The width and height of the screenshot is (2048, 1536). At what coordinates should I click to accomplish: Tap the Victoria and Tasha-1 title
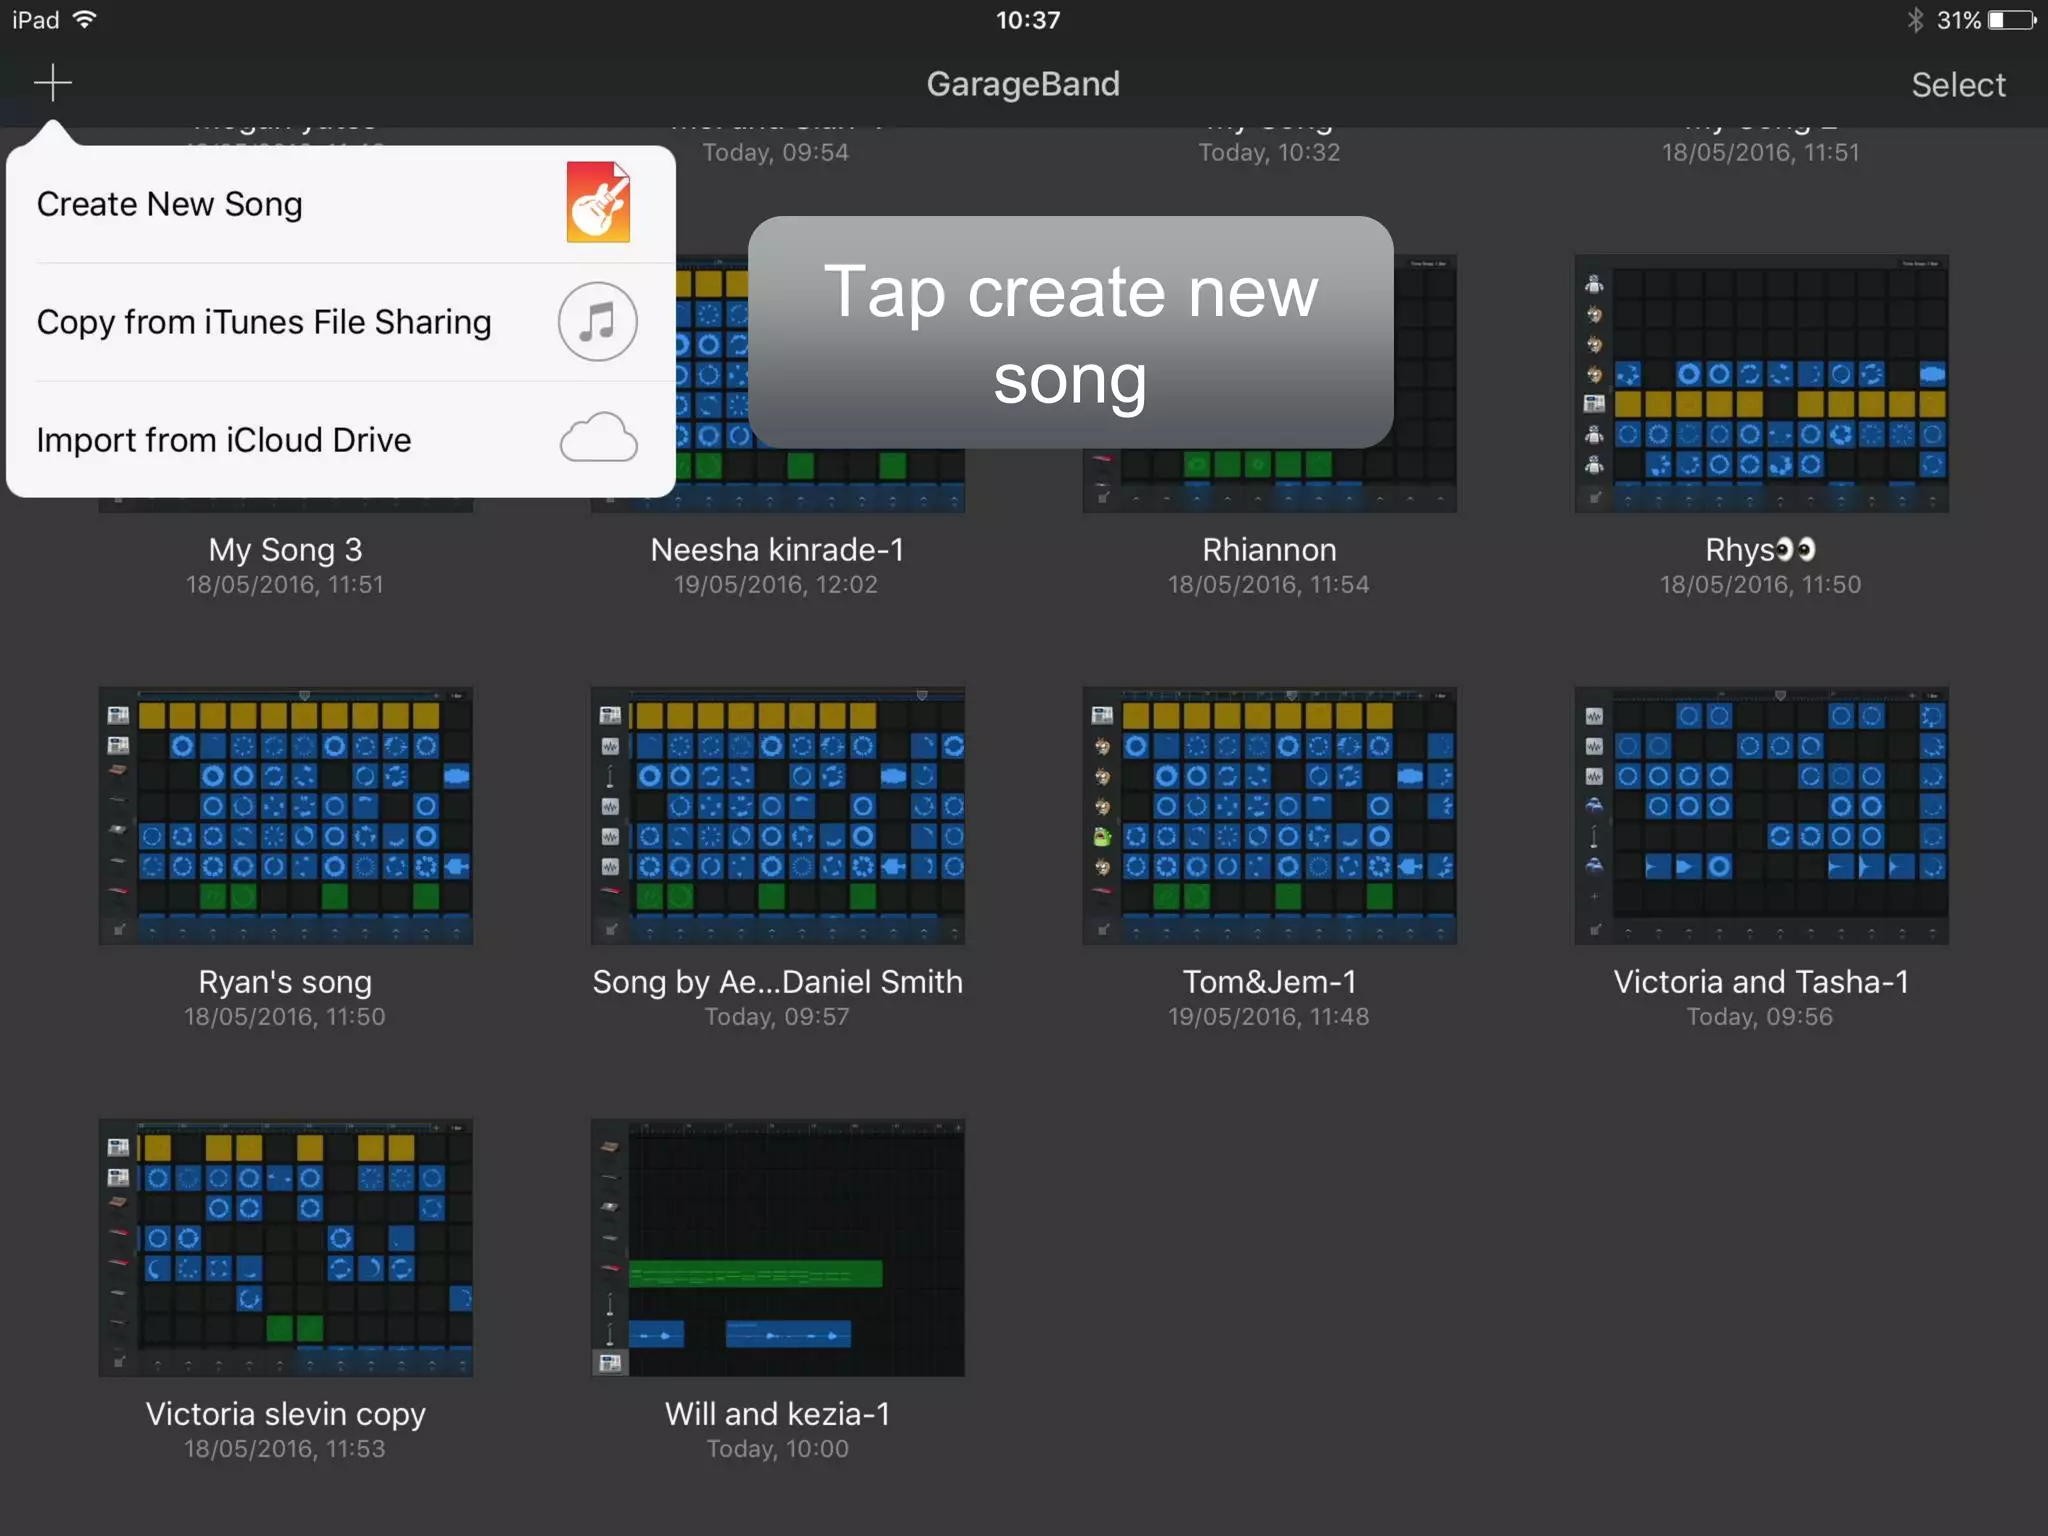tap(1761, 982)
